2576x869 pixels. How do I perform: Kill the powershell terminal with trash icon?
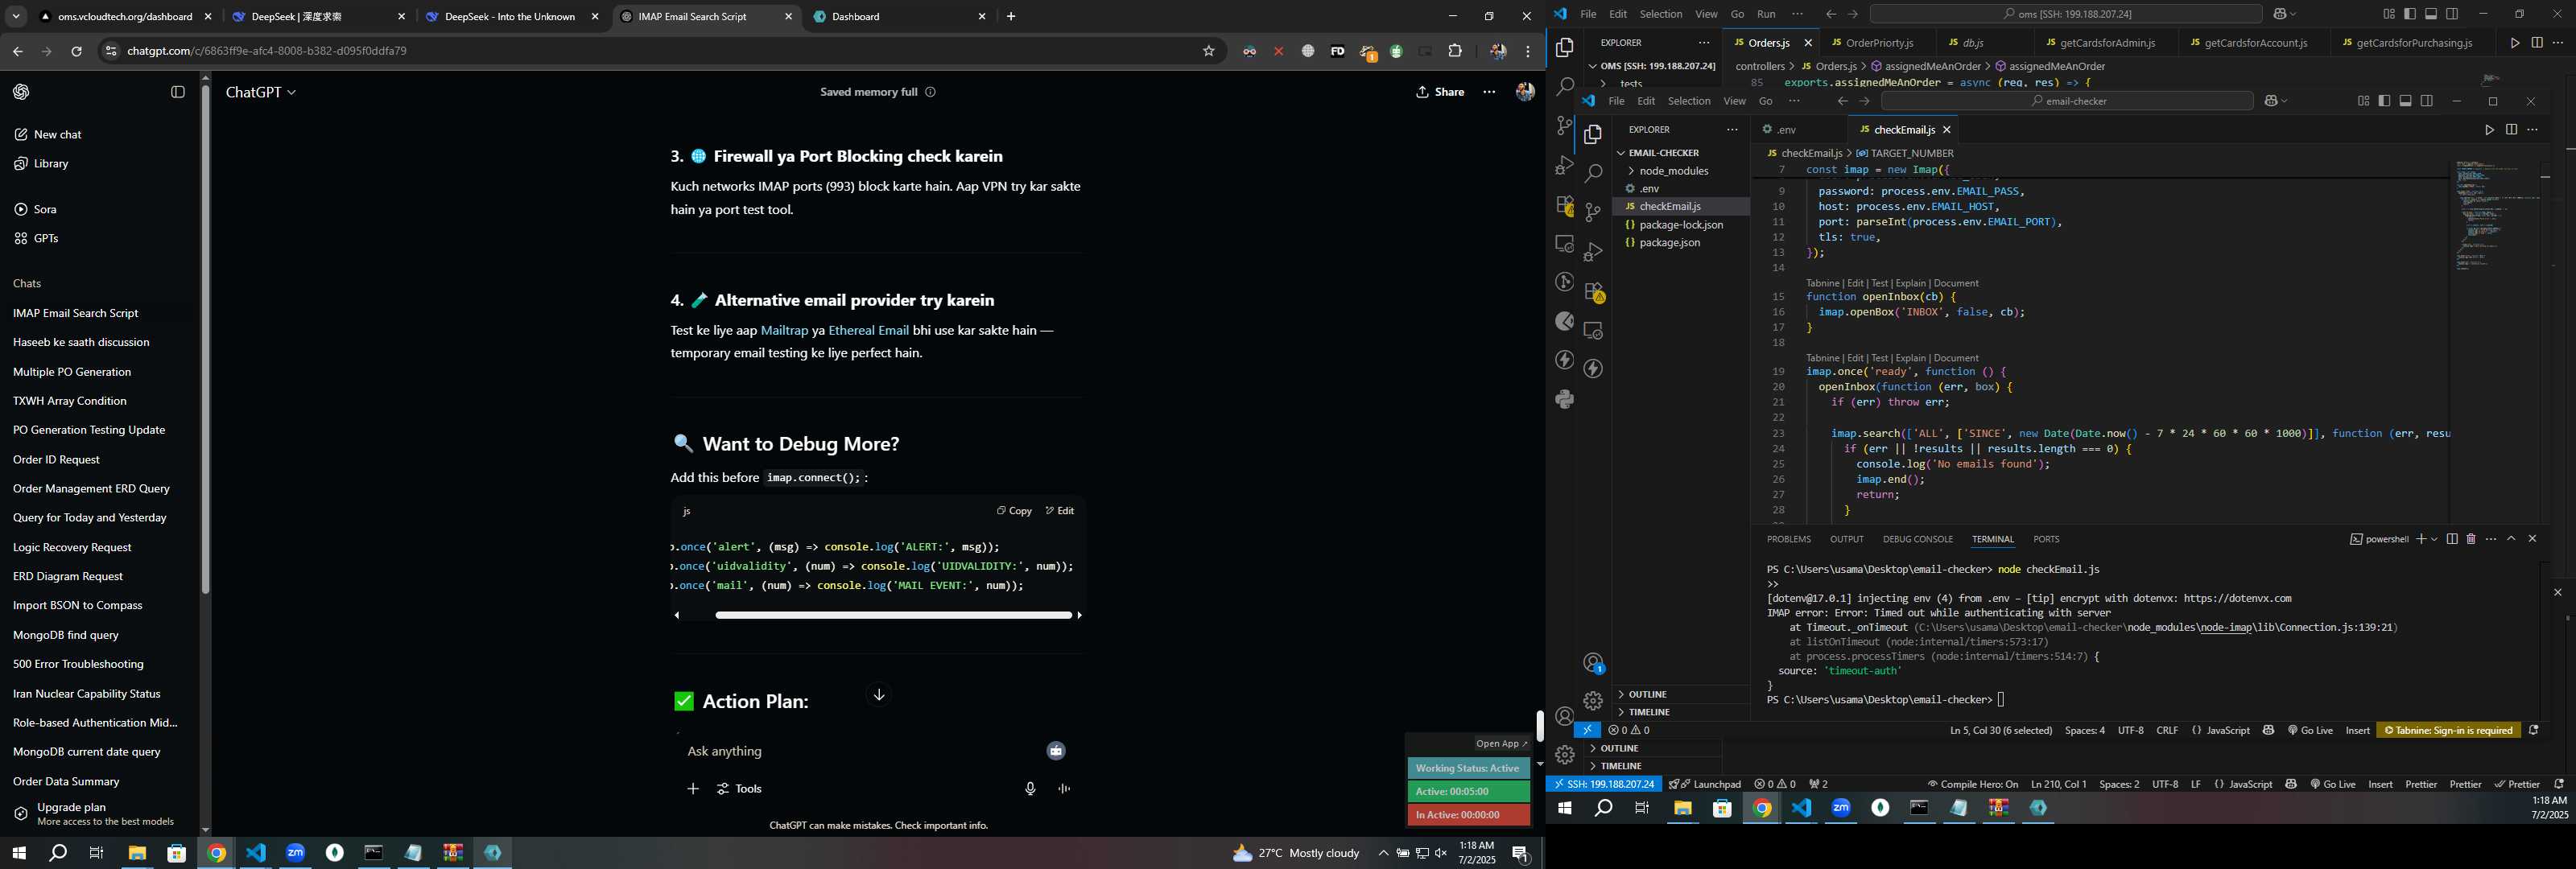click(2471, 539)
